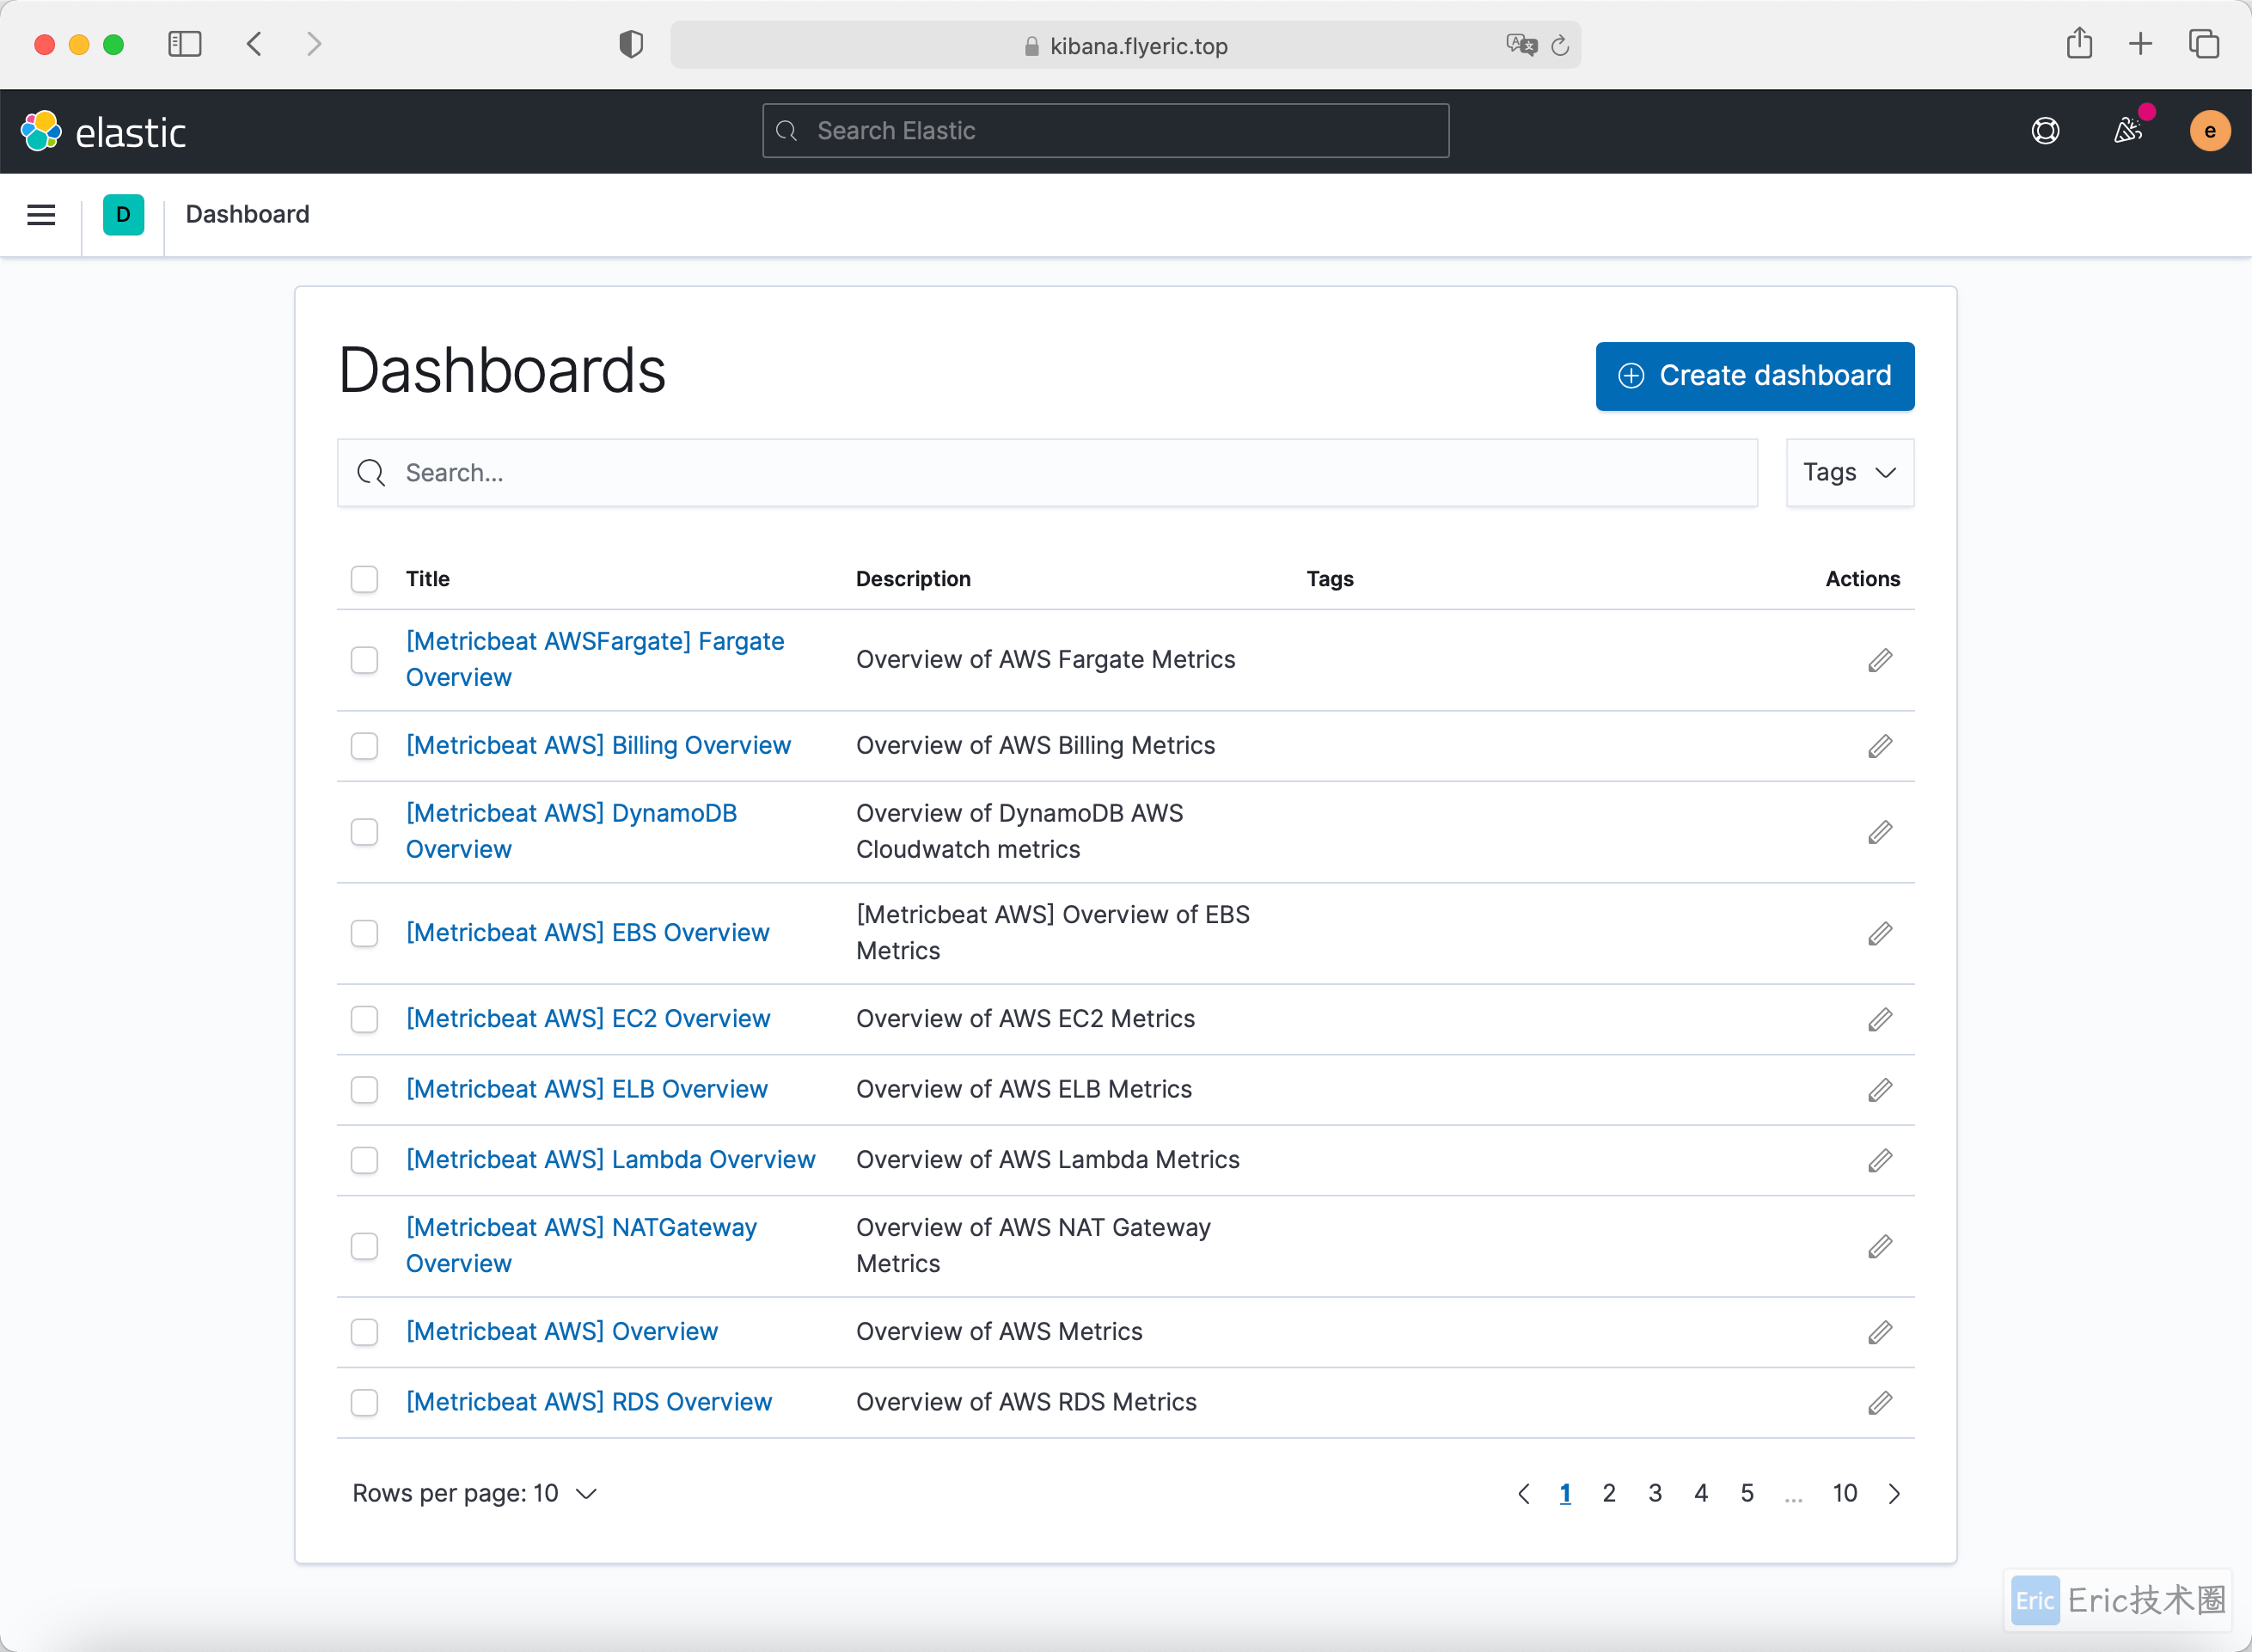Reload the kibana page
Screen dimensions: 2252x1652
click(1560, 45)
